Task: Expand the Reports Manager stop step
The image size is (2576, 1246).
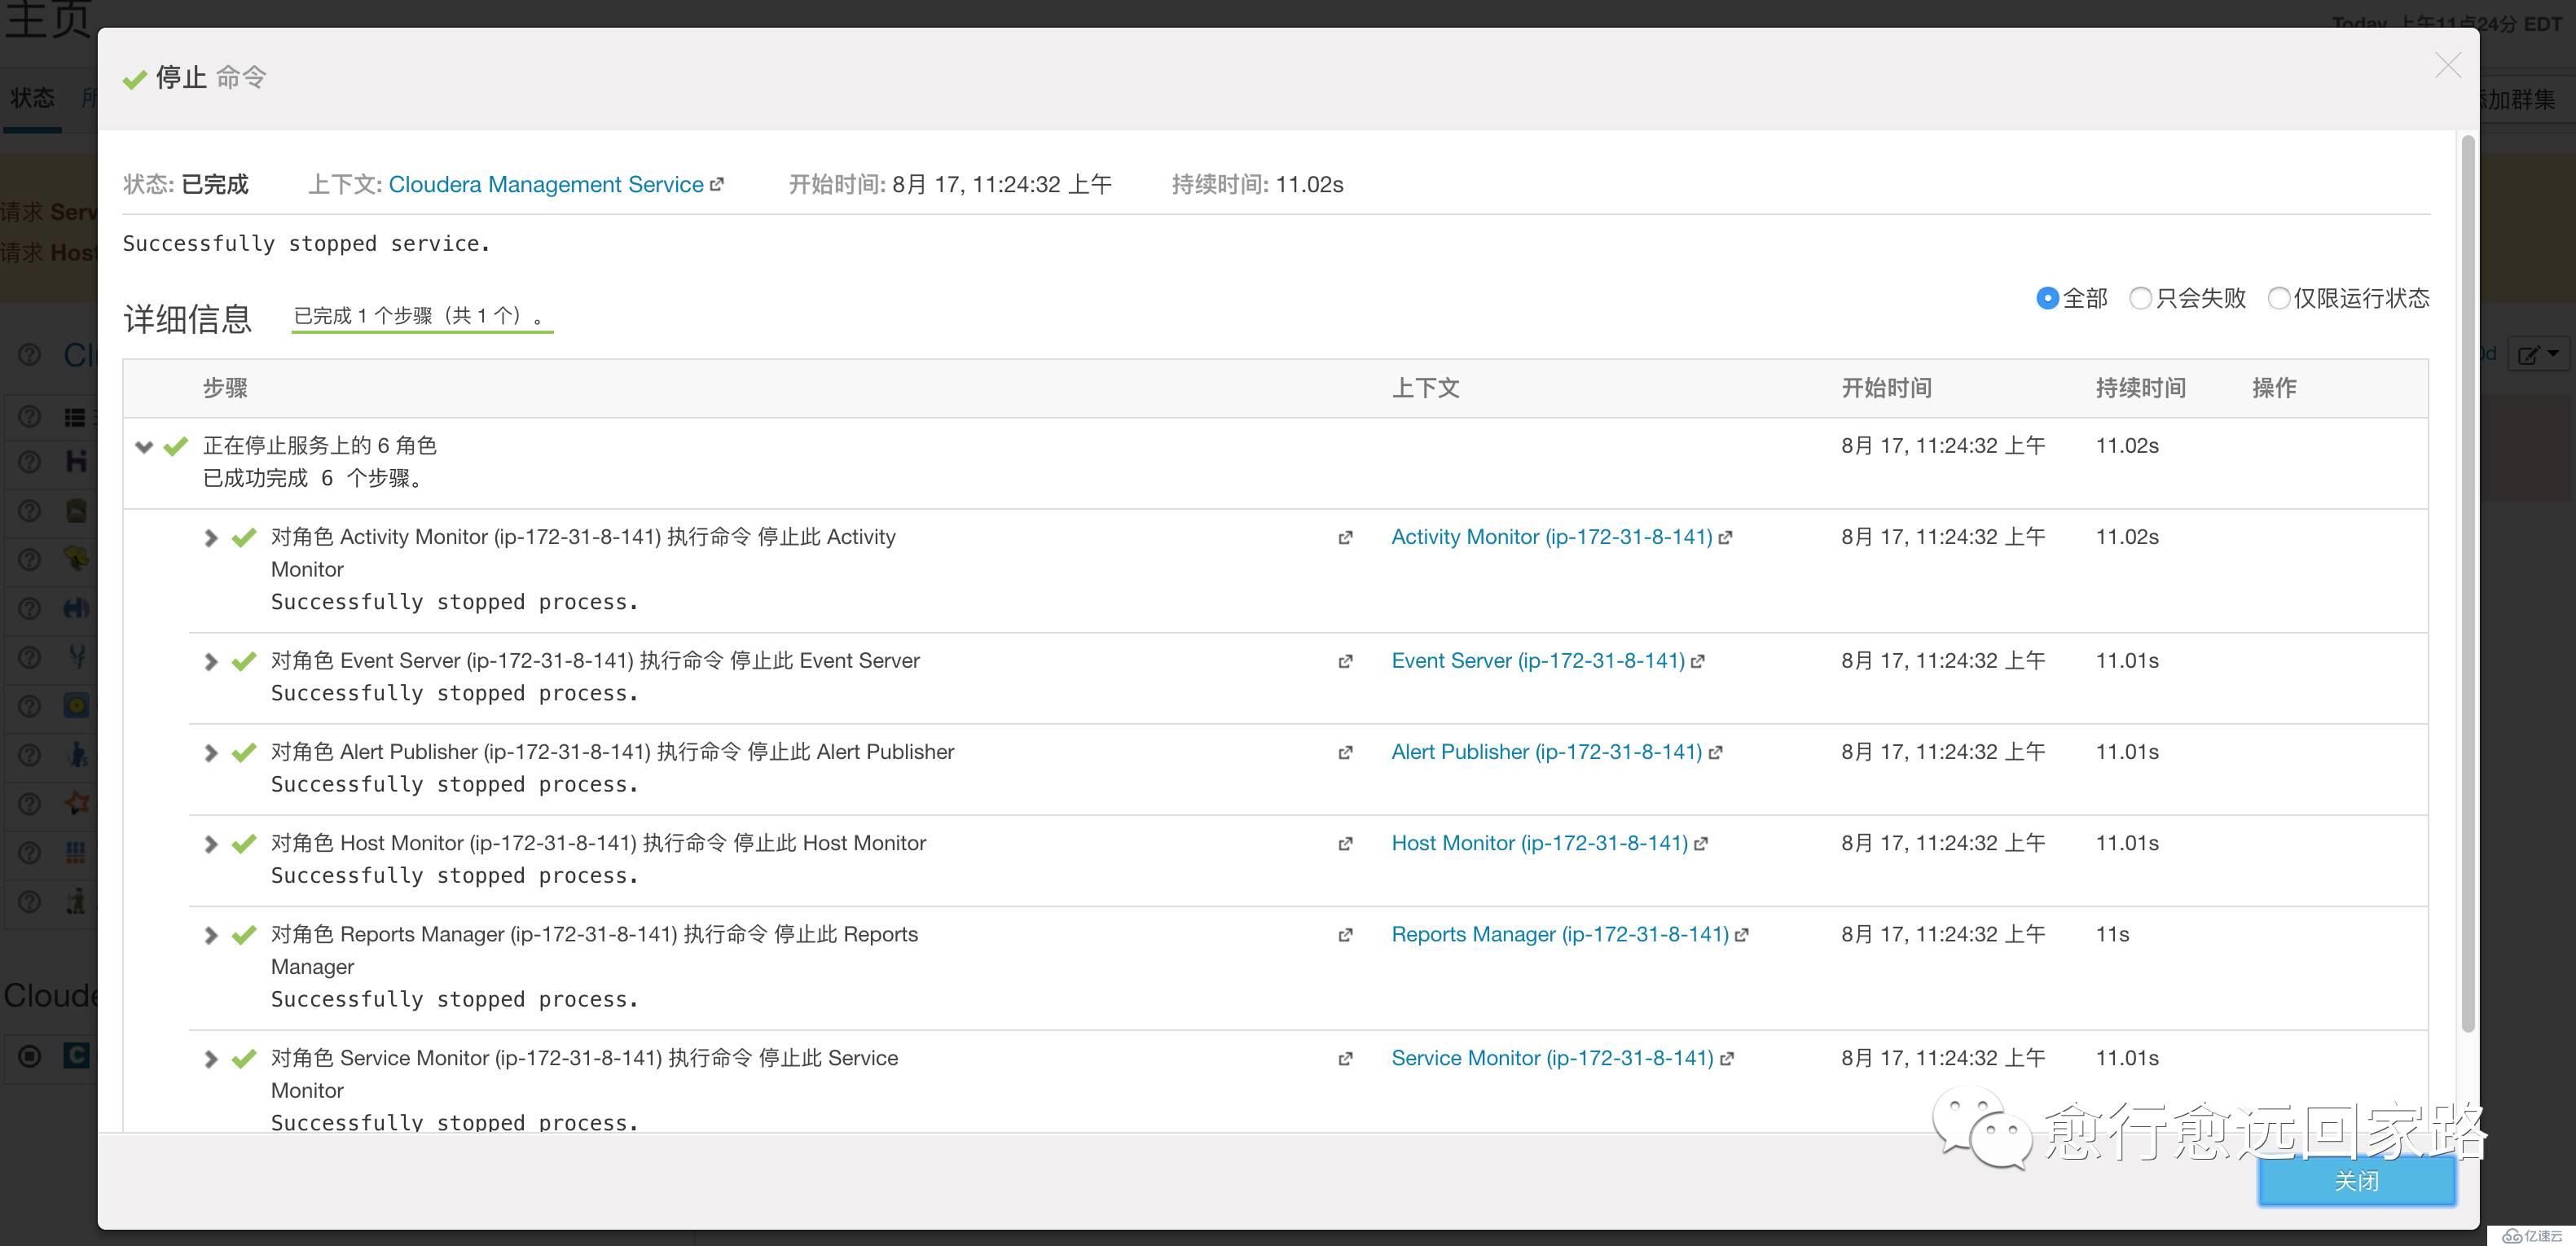Action: (x=211, y=935)
